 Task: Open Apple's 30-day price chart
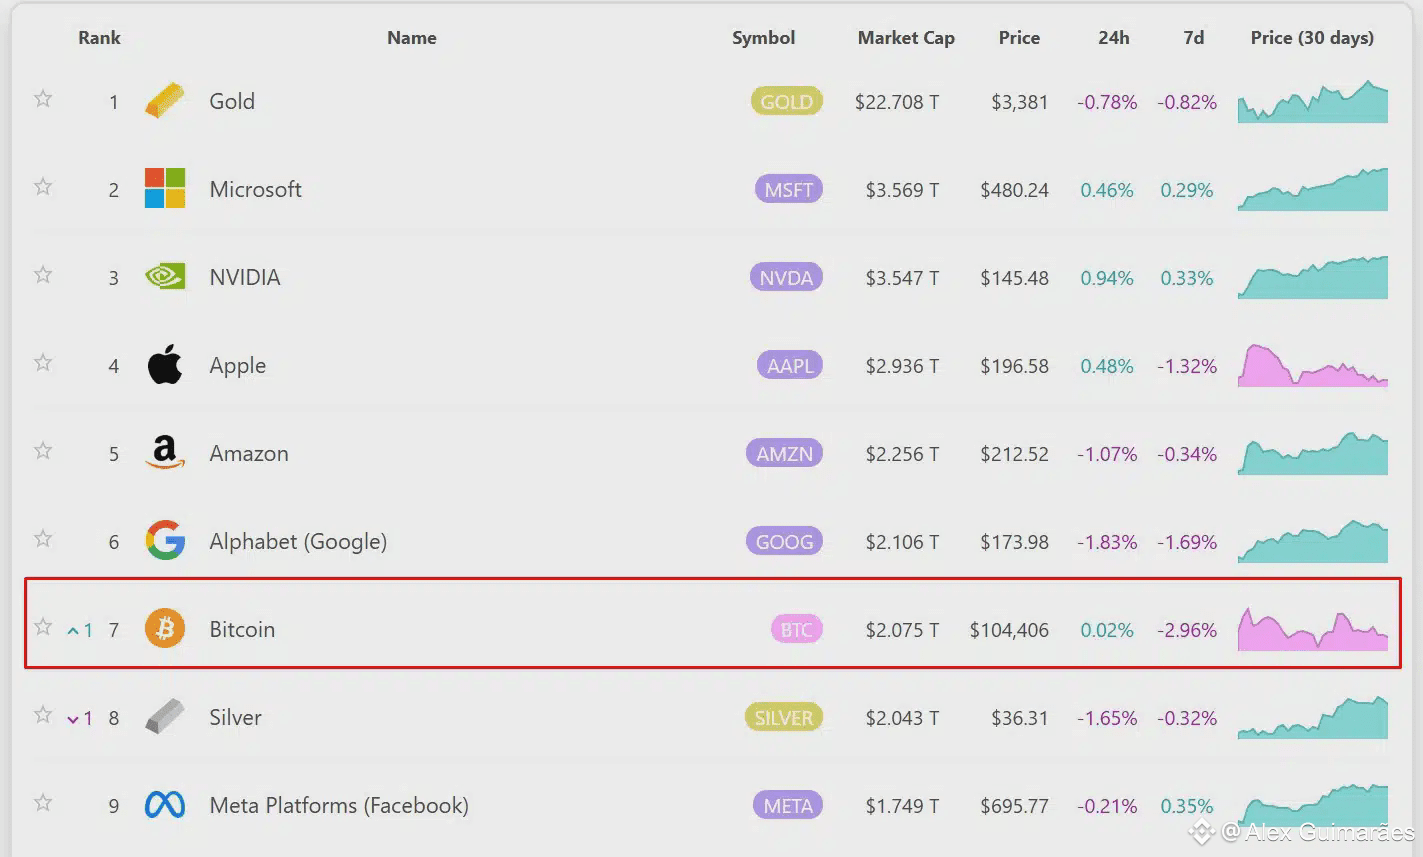[1313, 365]
